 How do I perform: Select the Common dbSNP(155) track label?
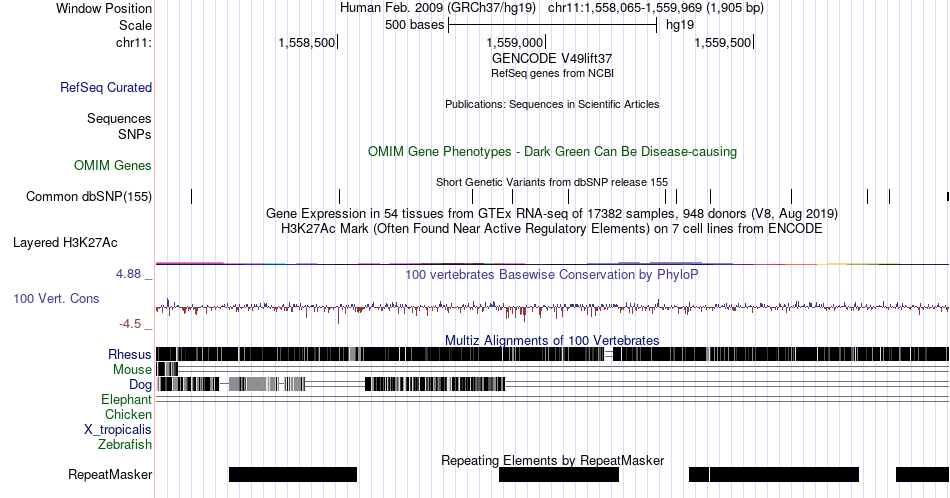click(89, 196)
